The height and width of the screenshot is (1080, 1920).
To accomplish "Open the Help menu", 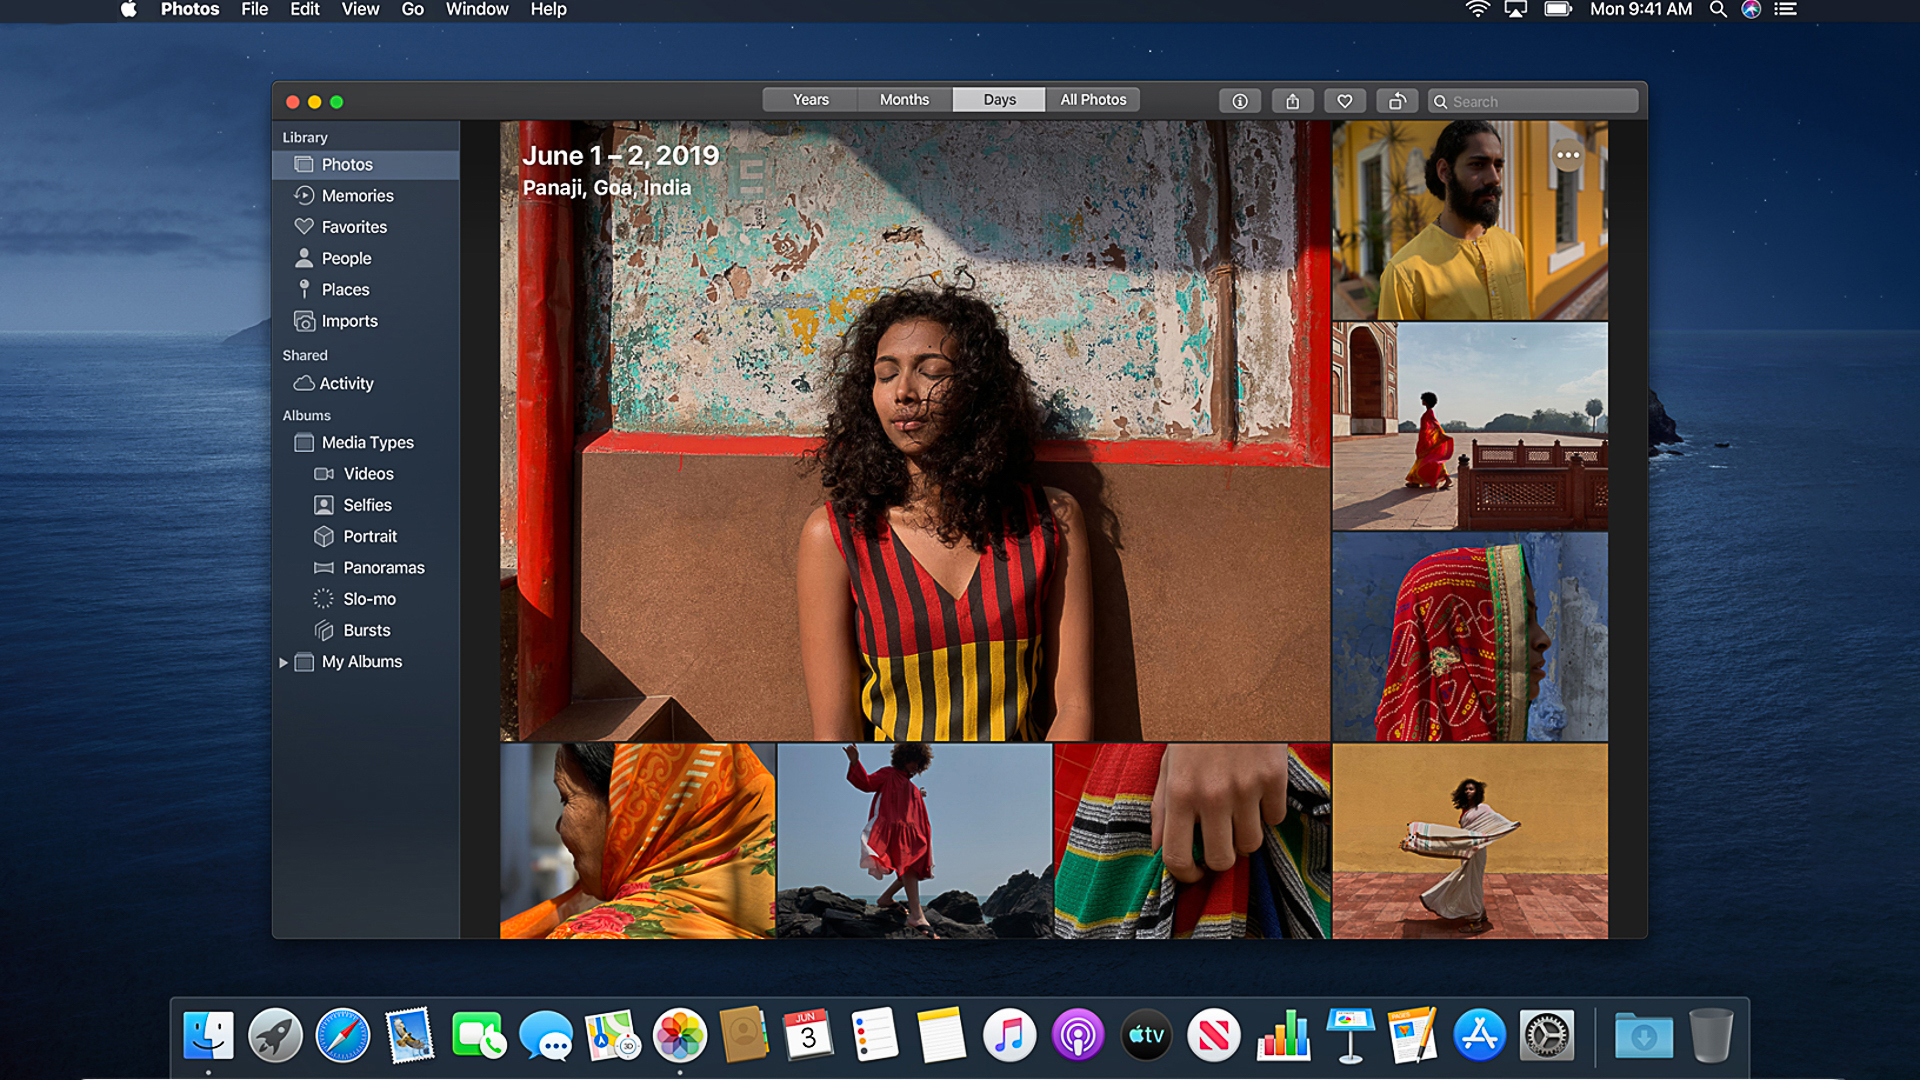I will (548, 9).
